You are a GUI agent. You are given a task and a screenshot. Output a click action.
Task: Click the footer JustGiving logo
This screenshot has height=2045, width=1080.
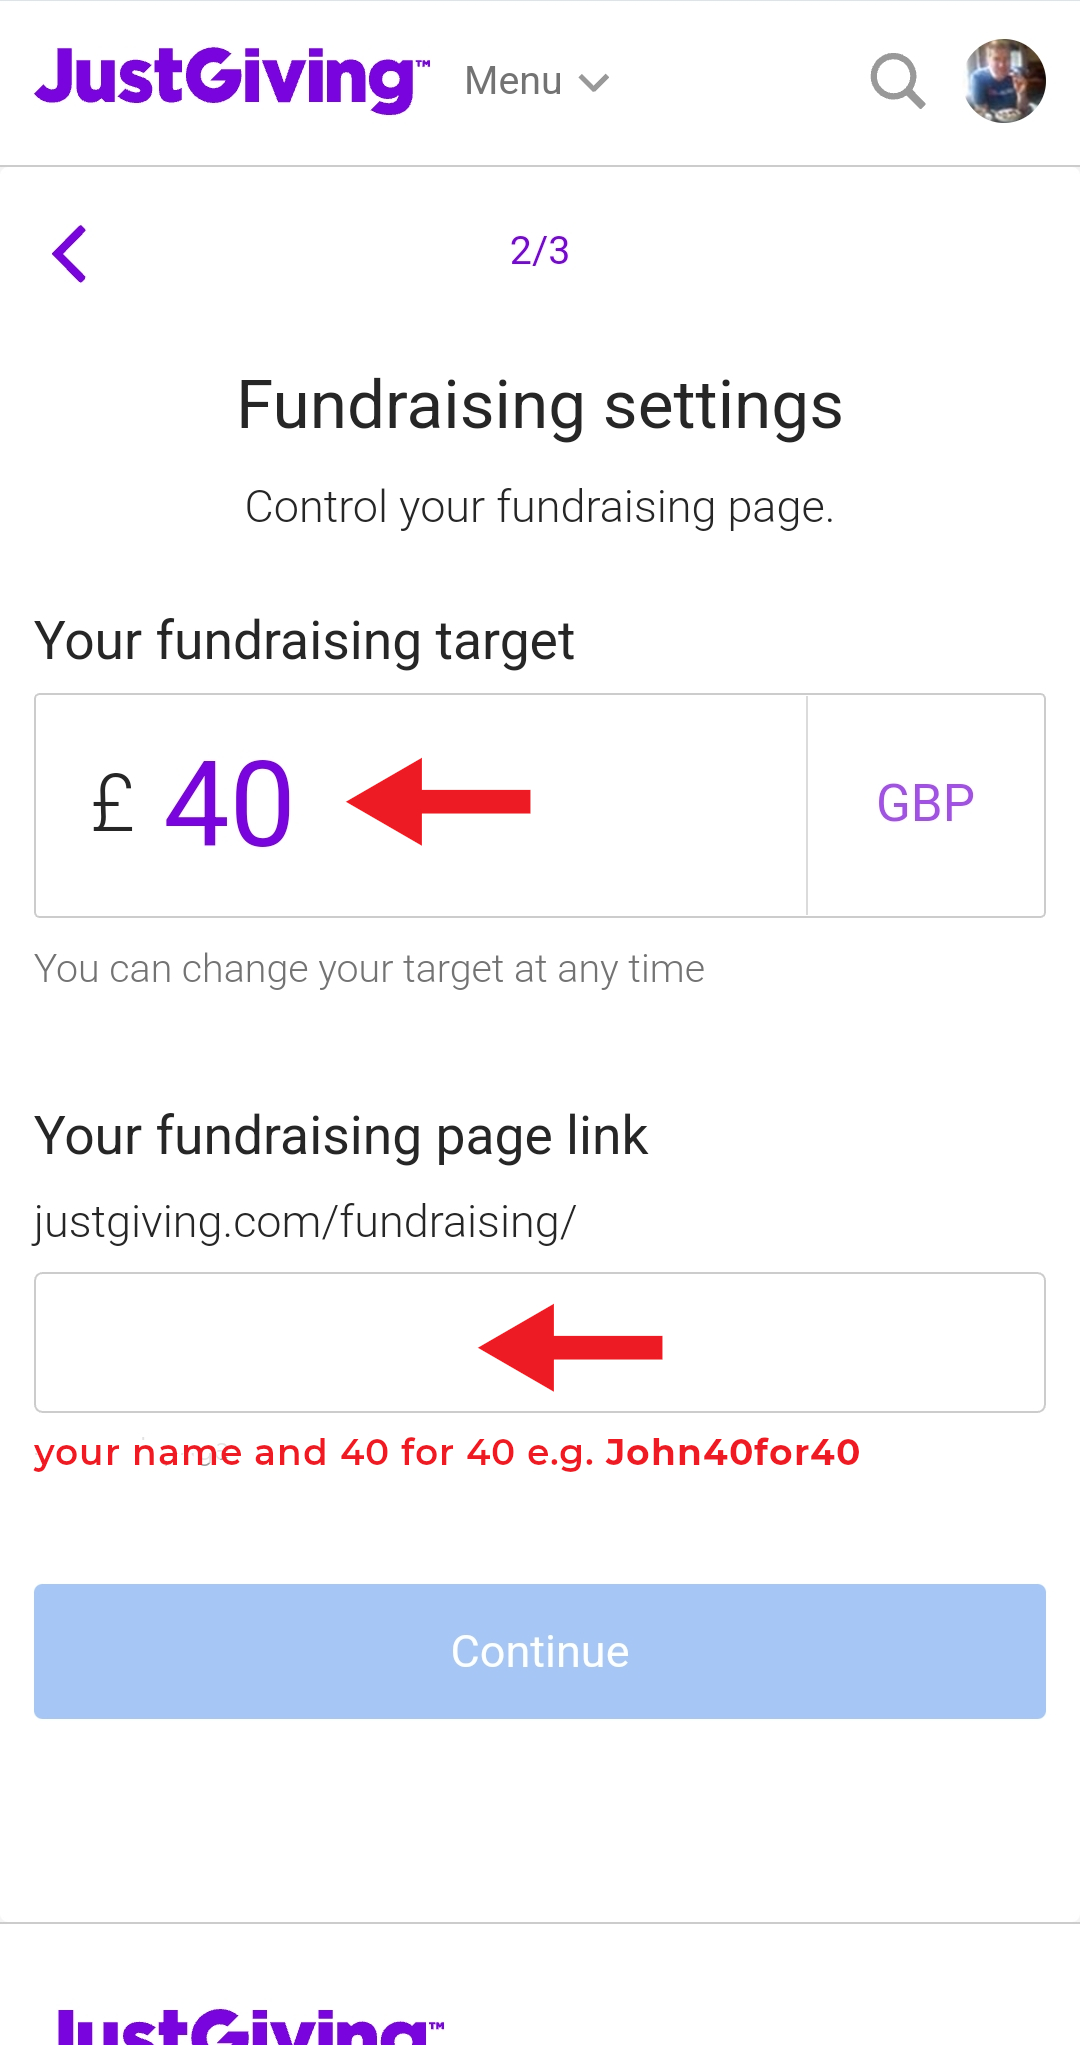click(x=250, y=2025)
